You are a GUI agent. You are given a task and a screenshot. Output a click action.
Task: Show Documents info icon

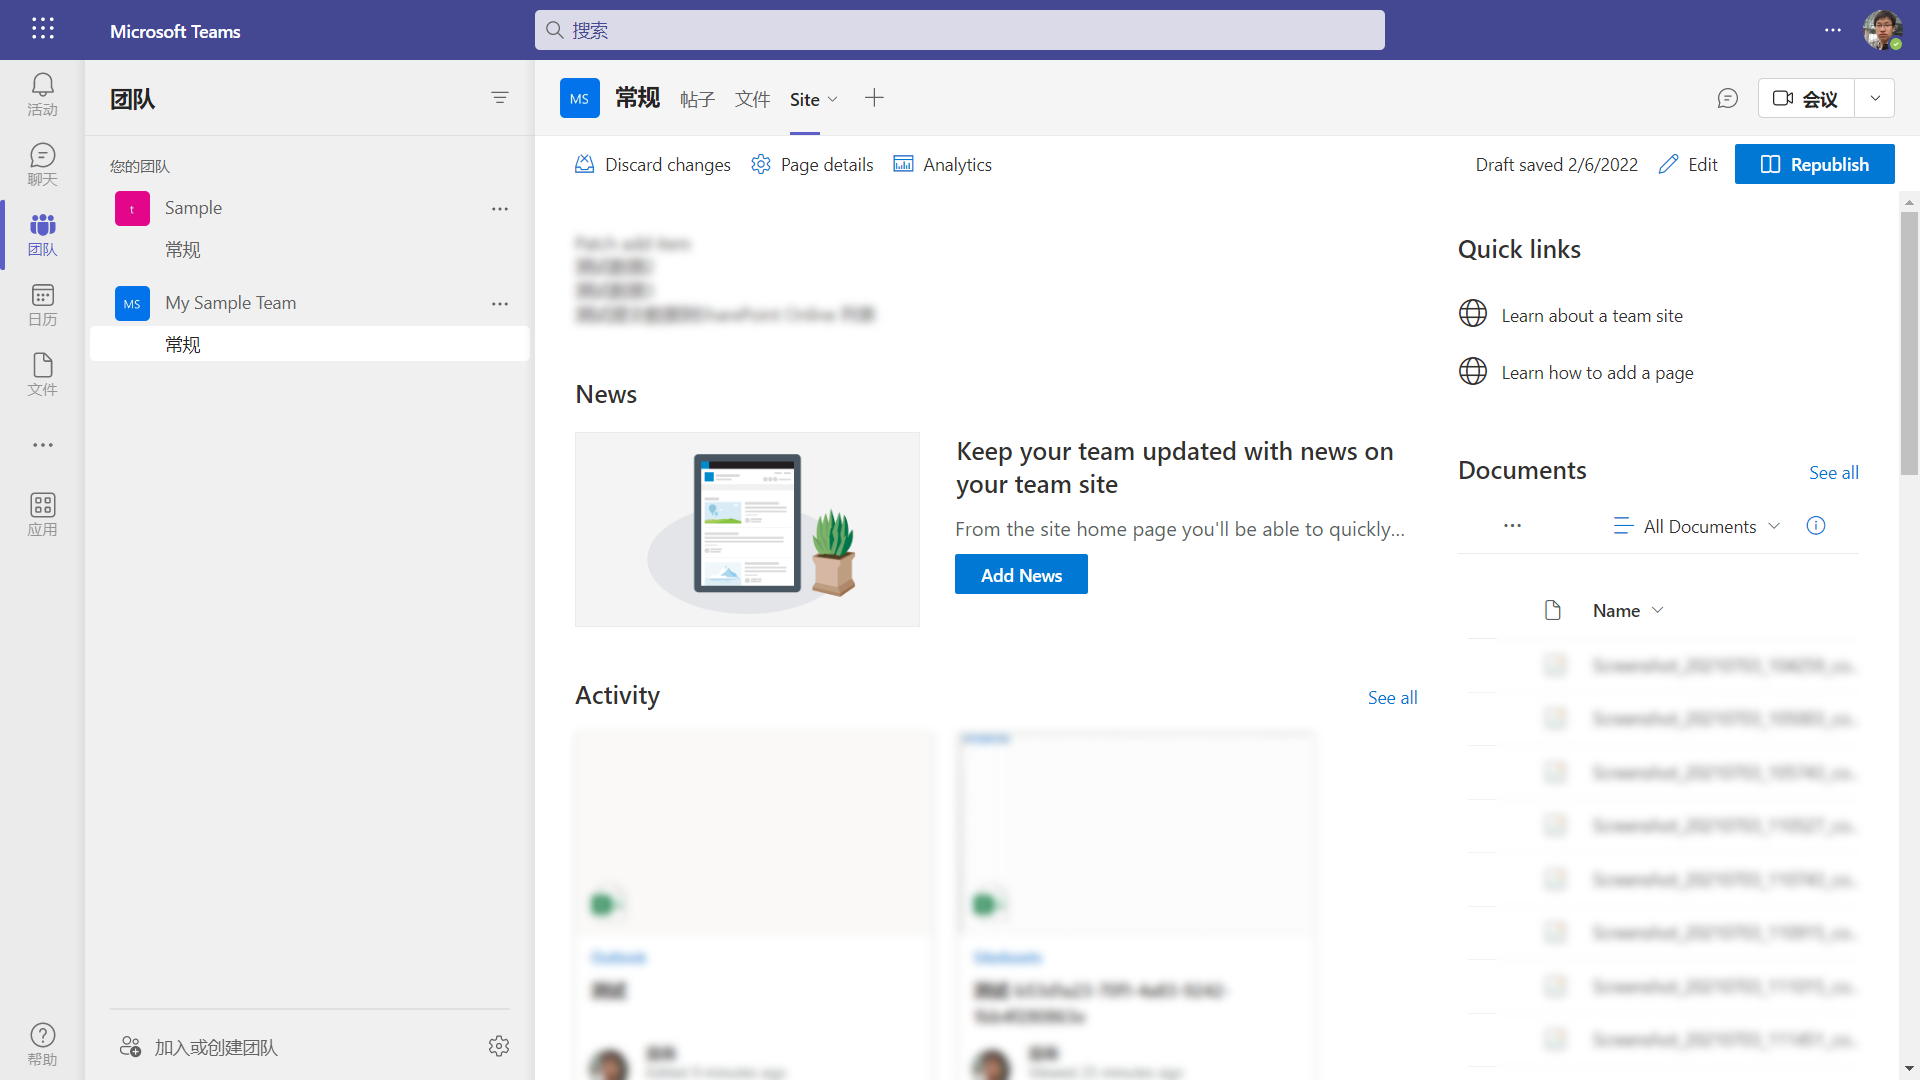click(1816, 526)
